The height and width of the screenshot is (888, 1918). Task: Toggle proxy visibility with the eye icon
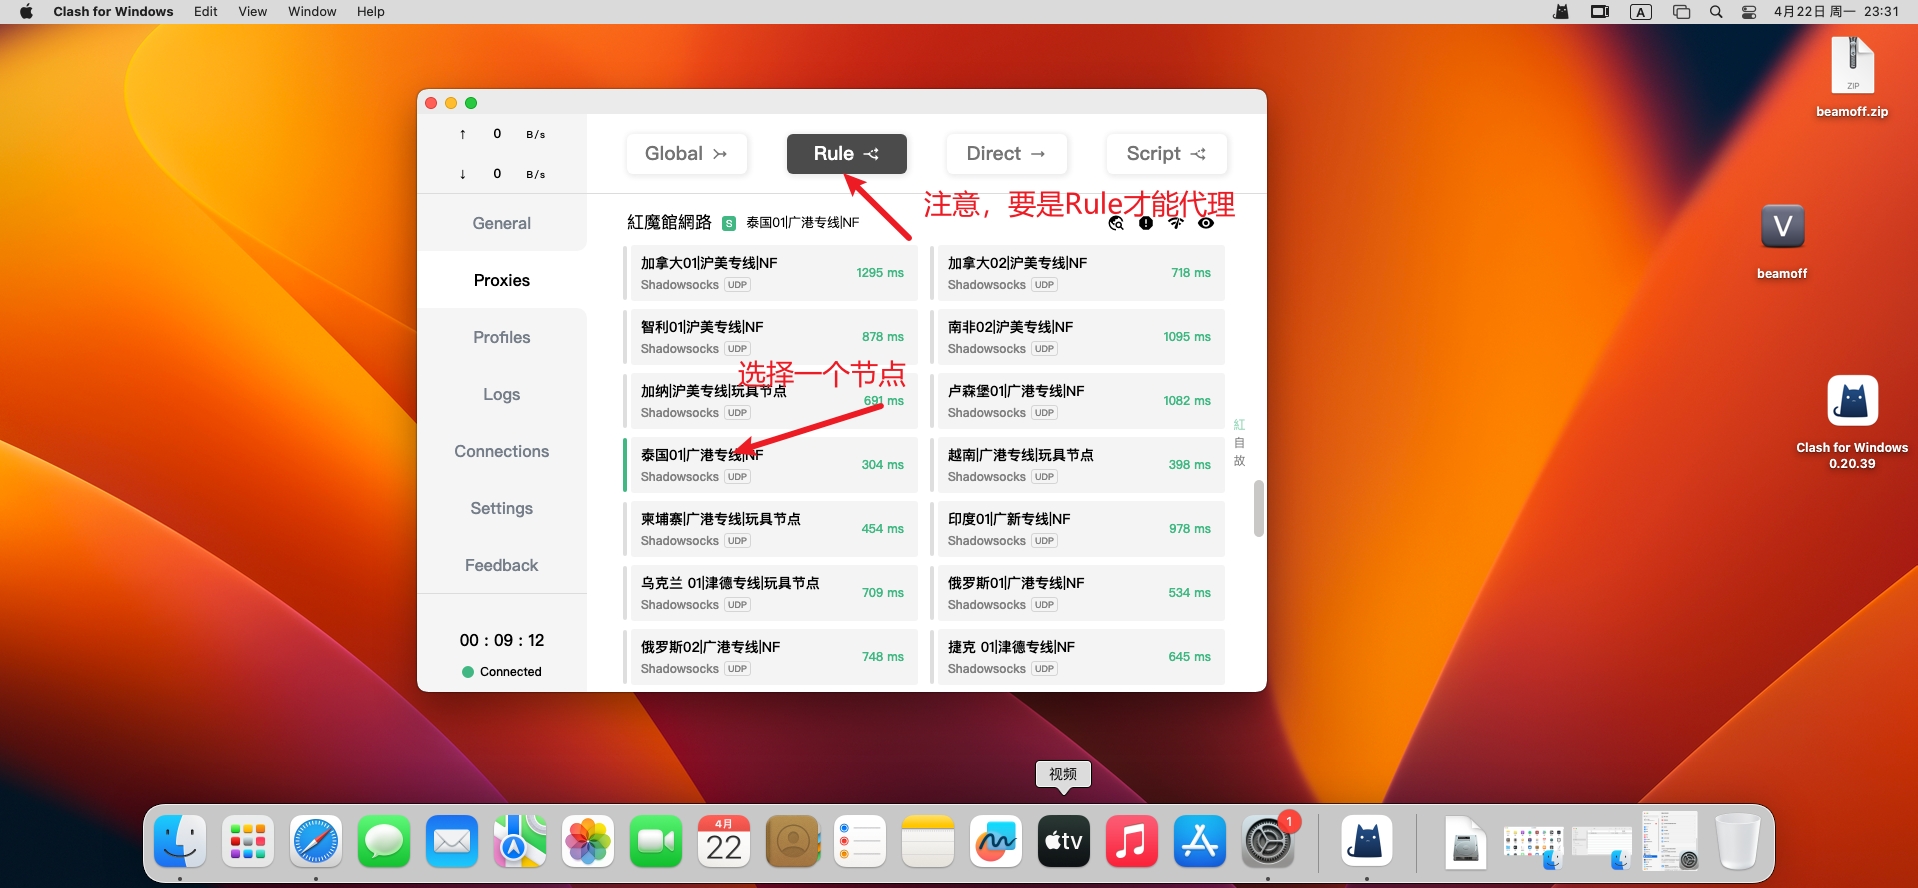click(1206, 223)
